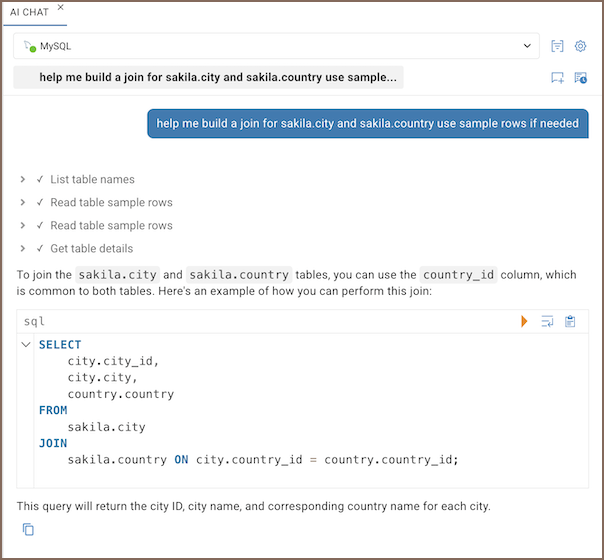Image resolution: width=604 pixels, height=560 pixels.
Task: Copy SQL code to clipboard
Action: [x=570, y=321]
